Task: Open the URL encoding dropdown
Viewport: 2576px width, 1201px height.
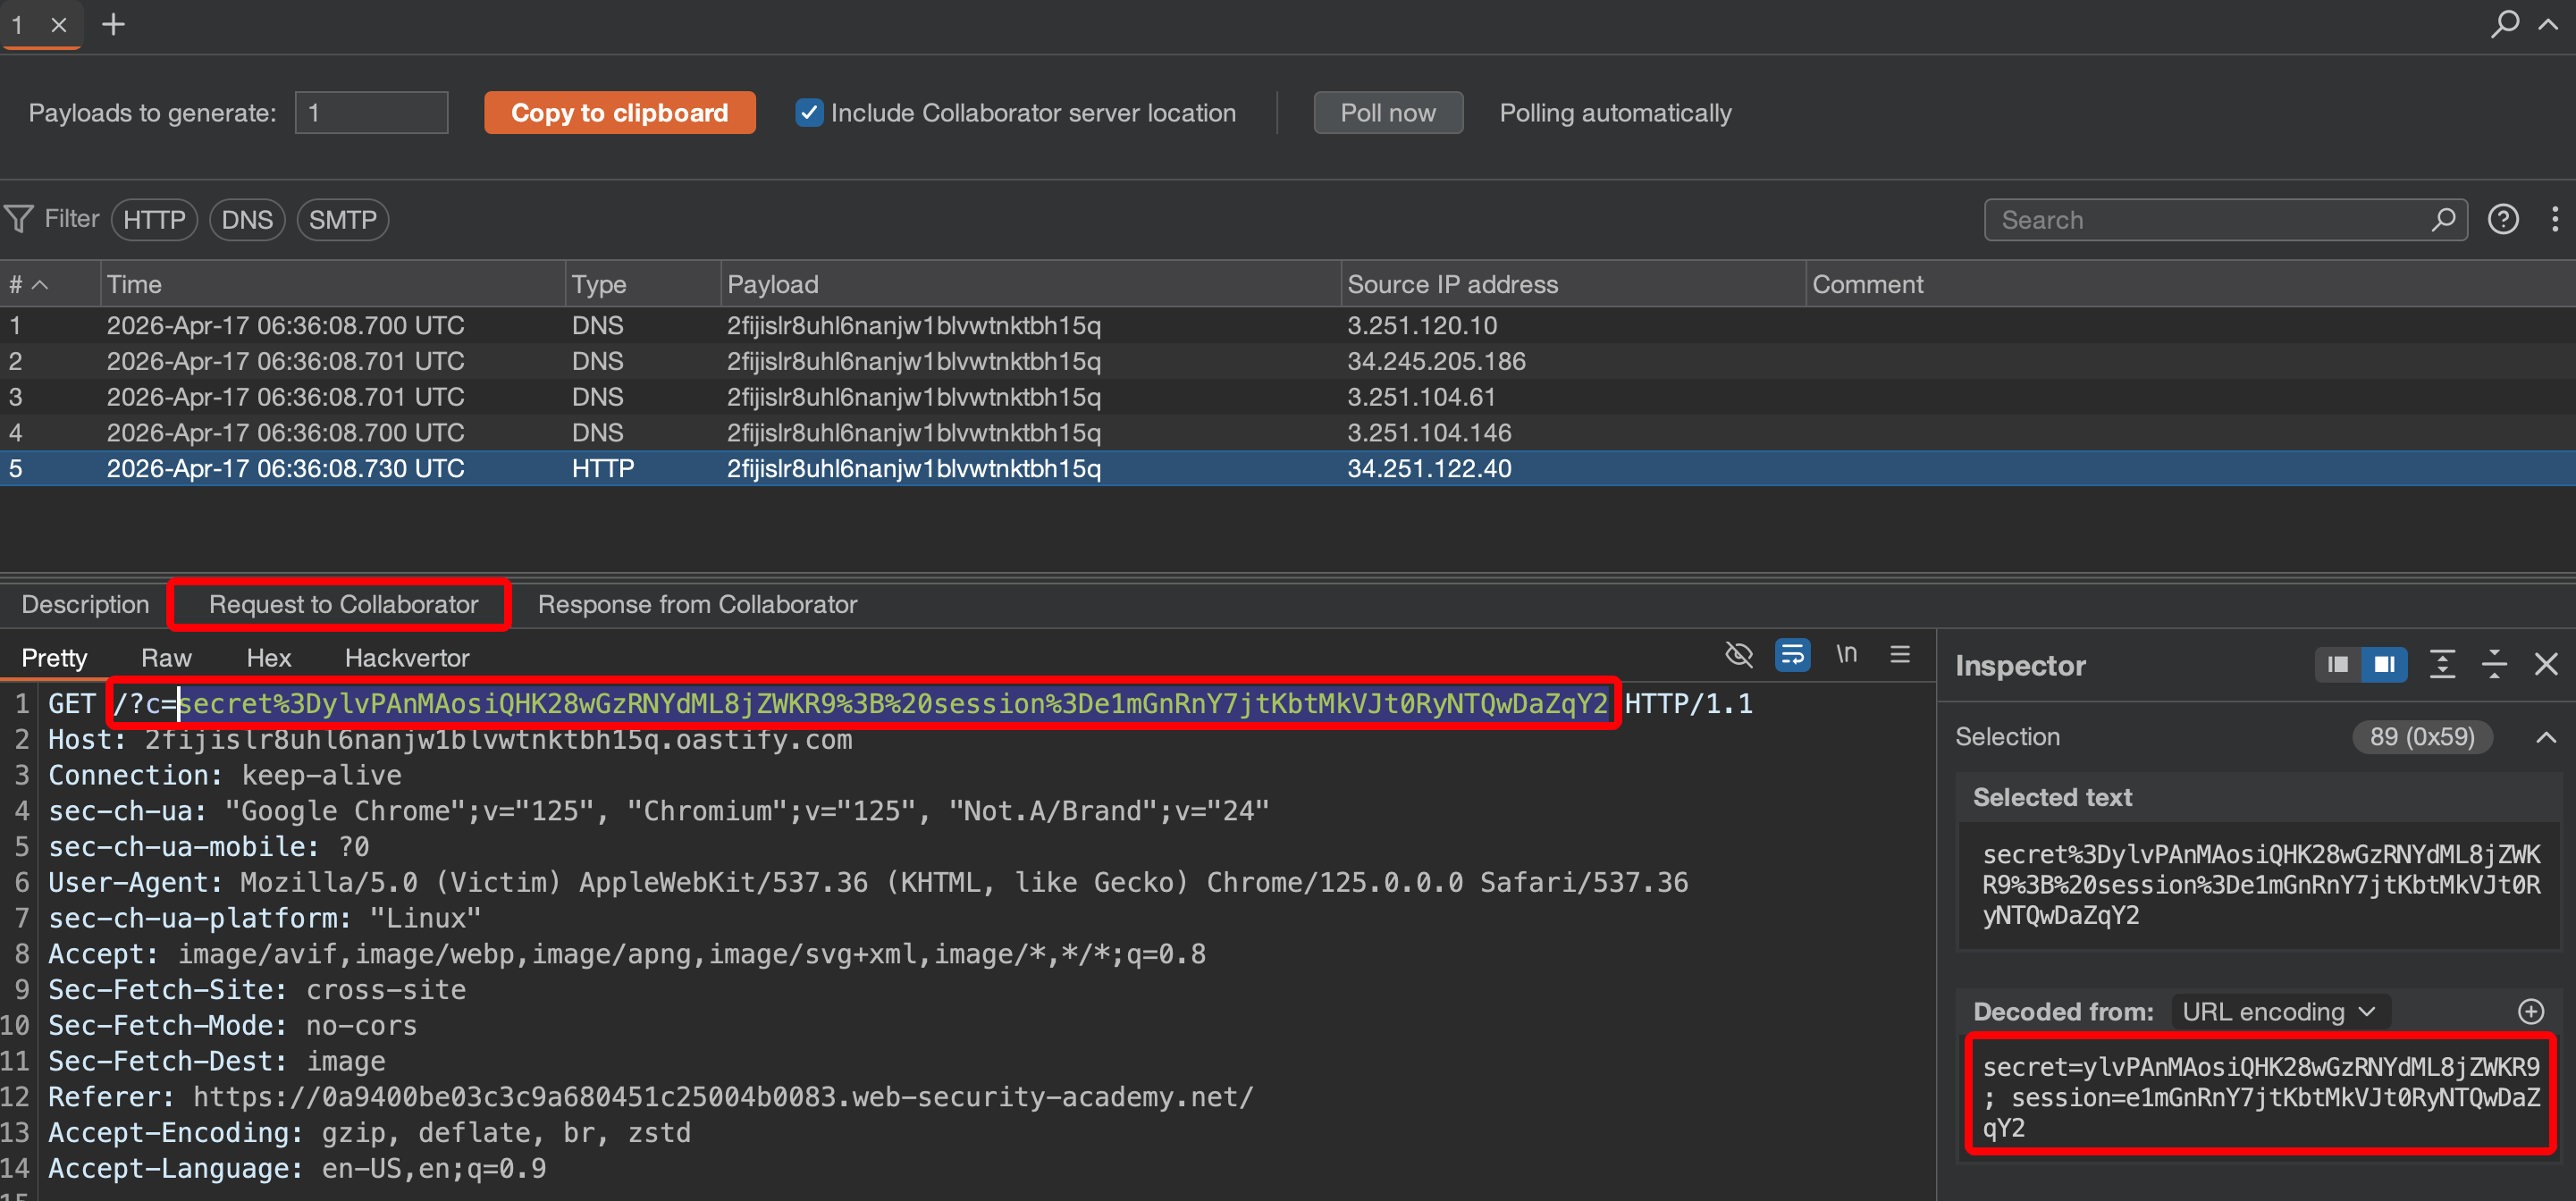Action: [x=2279, y=1012]
